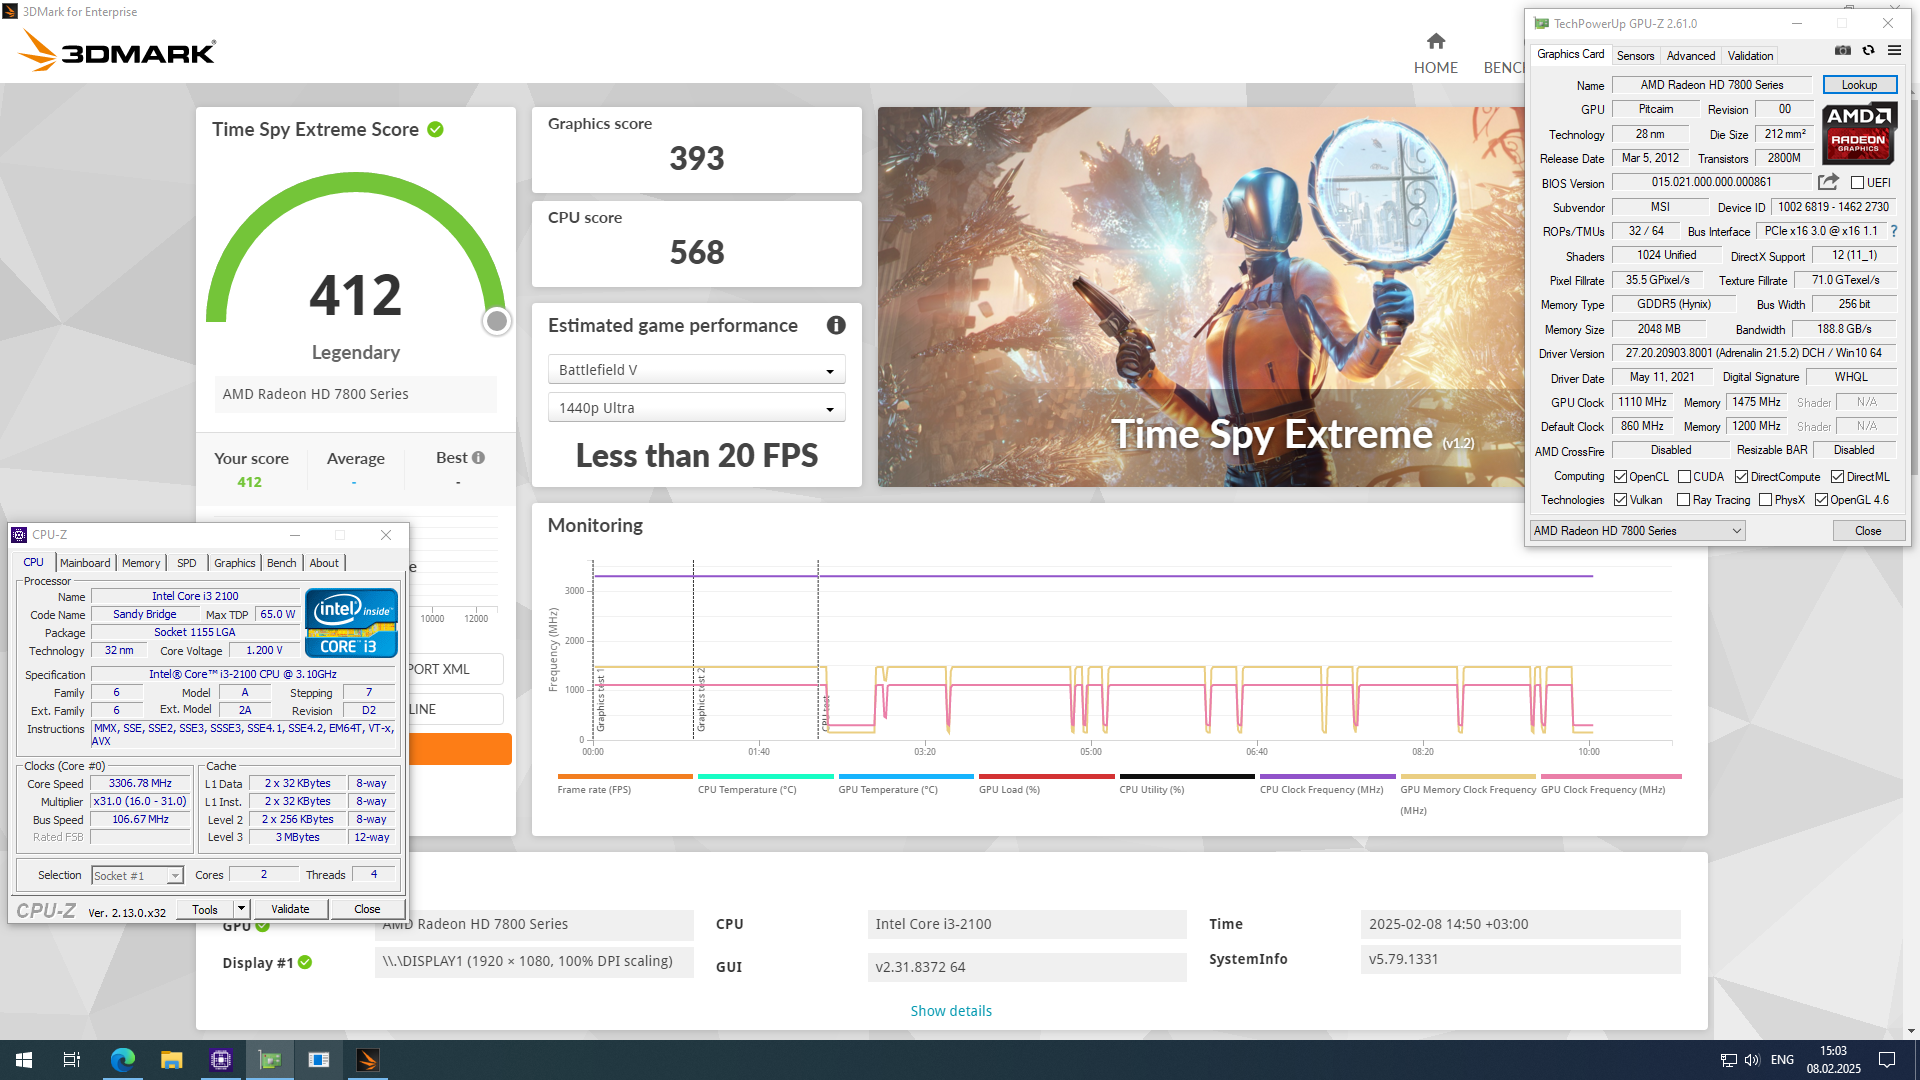1920x1080 pixels.
Task: Open GPU selection dropdown in GPU-Z
Action: 1638,531
